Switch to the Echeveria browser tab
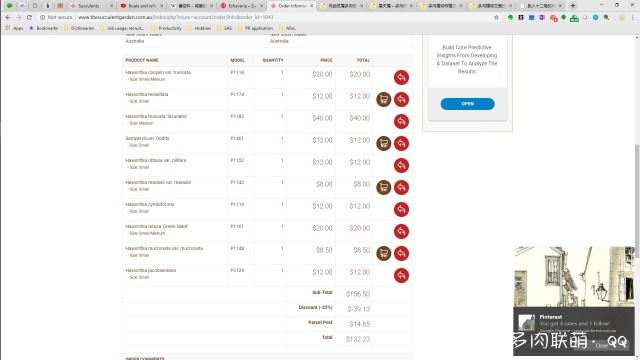Screen dimensions: 640x360 tap(242, 6)
